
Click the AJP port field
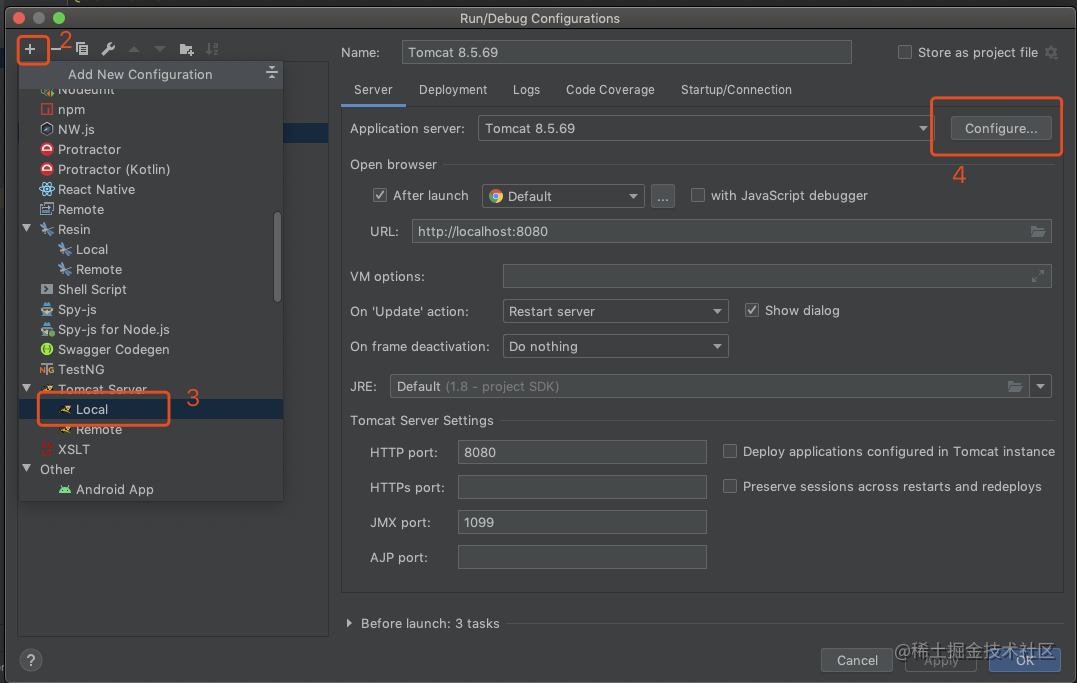(582, 557)
